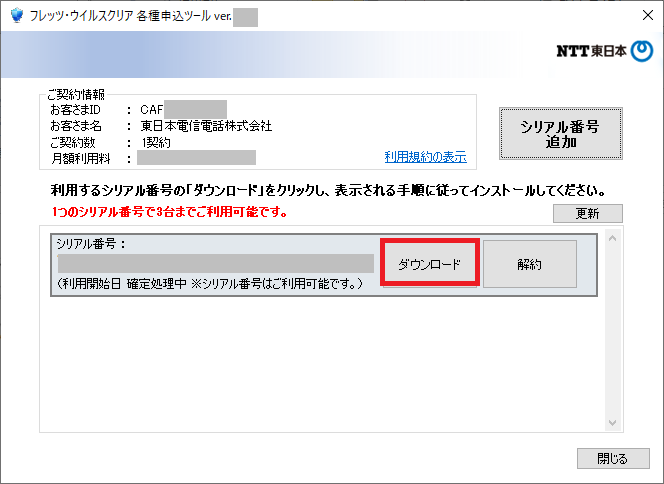Viewport: 664px width, 484px height.
Task: Click the NTT東日本 logo
Action: tap(605, 52)
